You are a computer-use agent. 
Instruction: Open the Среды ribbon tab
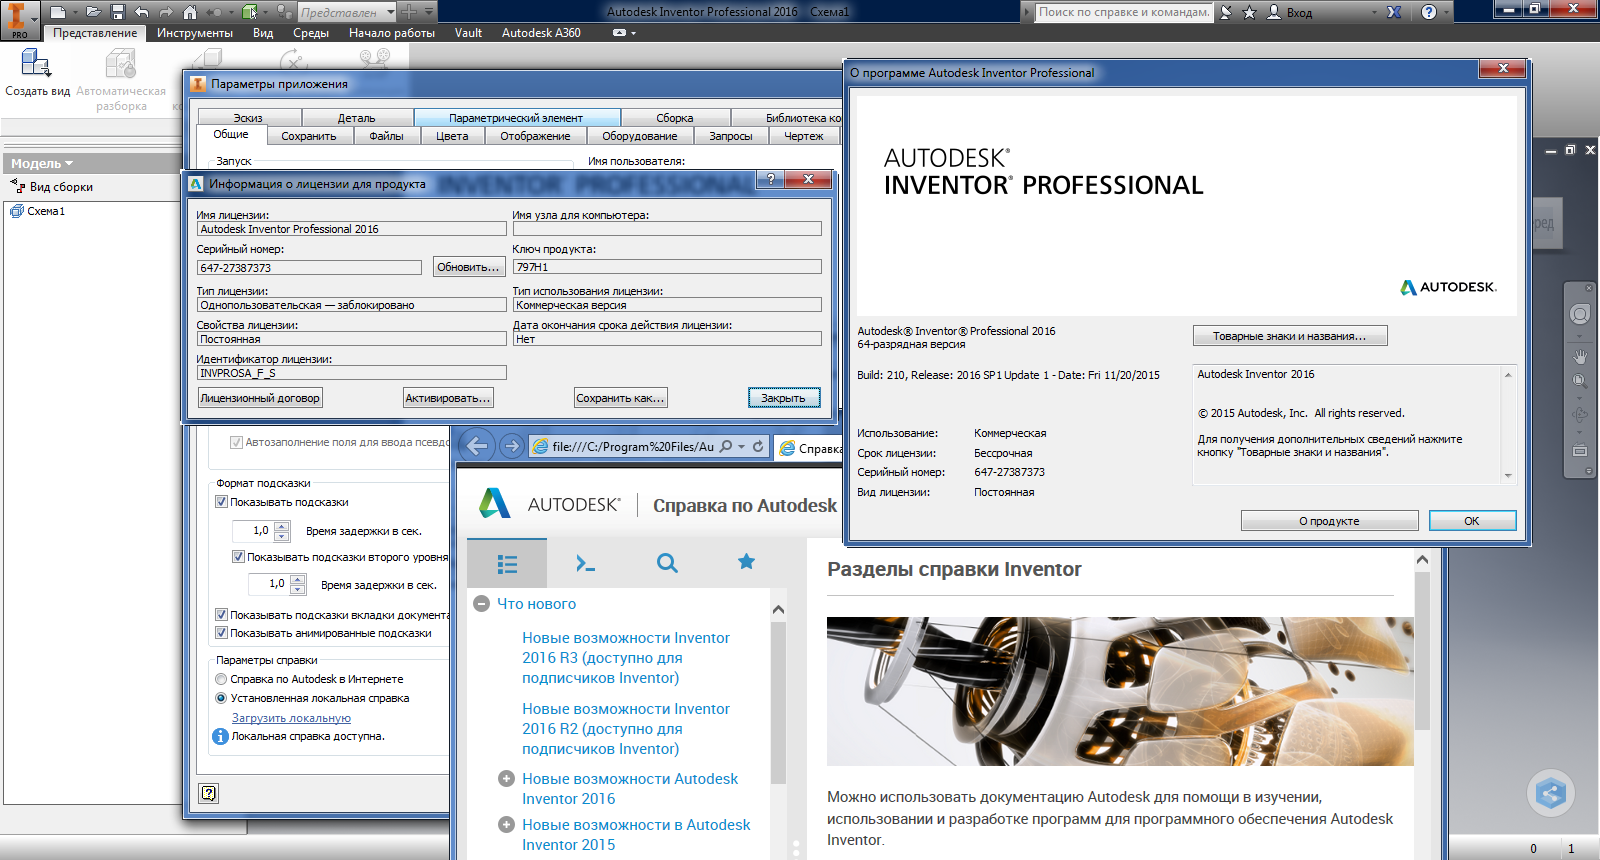pyautogui.click(x=311, y=33)
